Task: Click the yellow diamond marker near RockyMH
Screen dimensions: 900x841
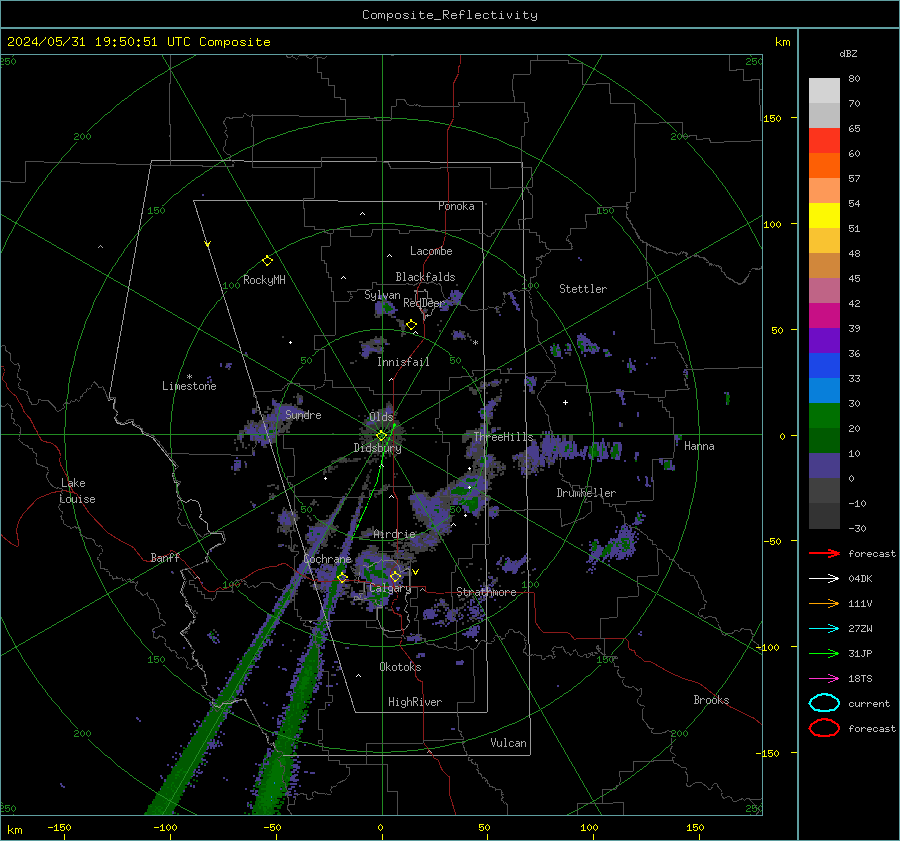Action: (267, 261)
